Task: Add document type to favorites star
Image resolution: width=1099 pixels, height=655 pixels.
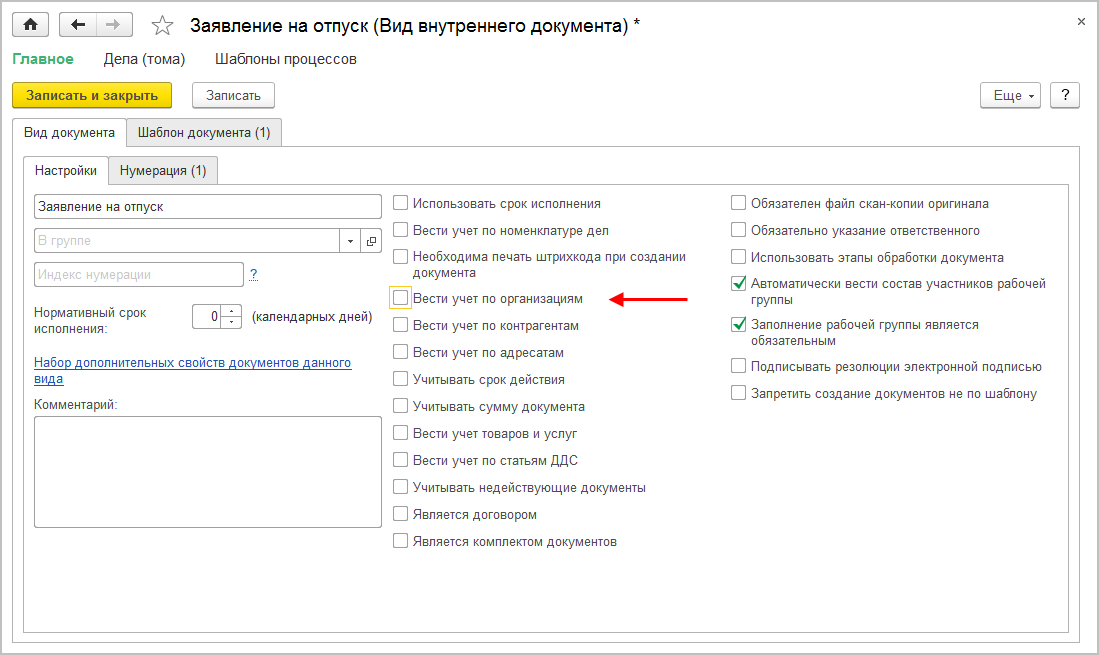Action: point(162,25)
